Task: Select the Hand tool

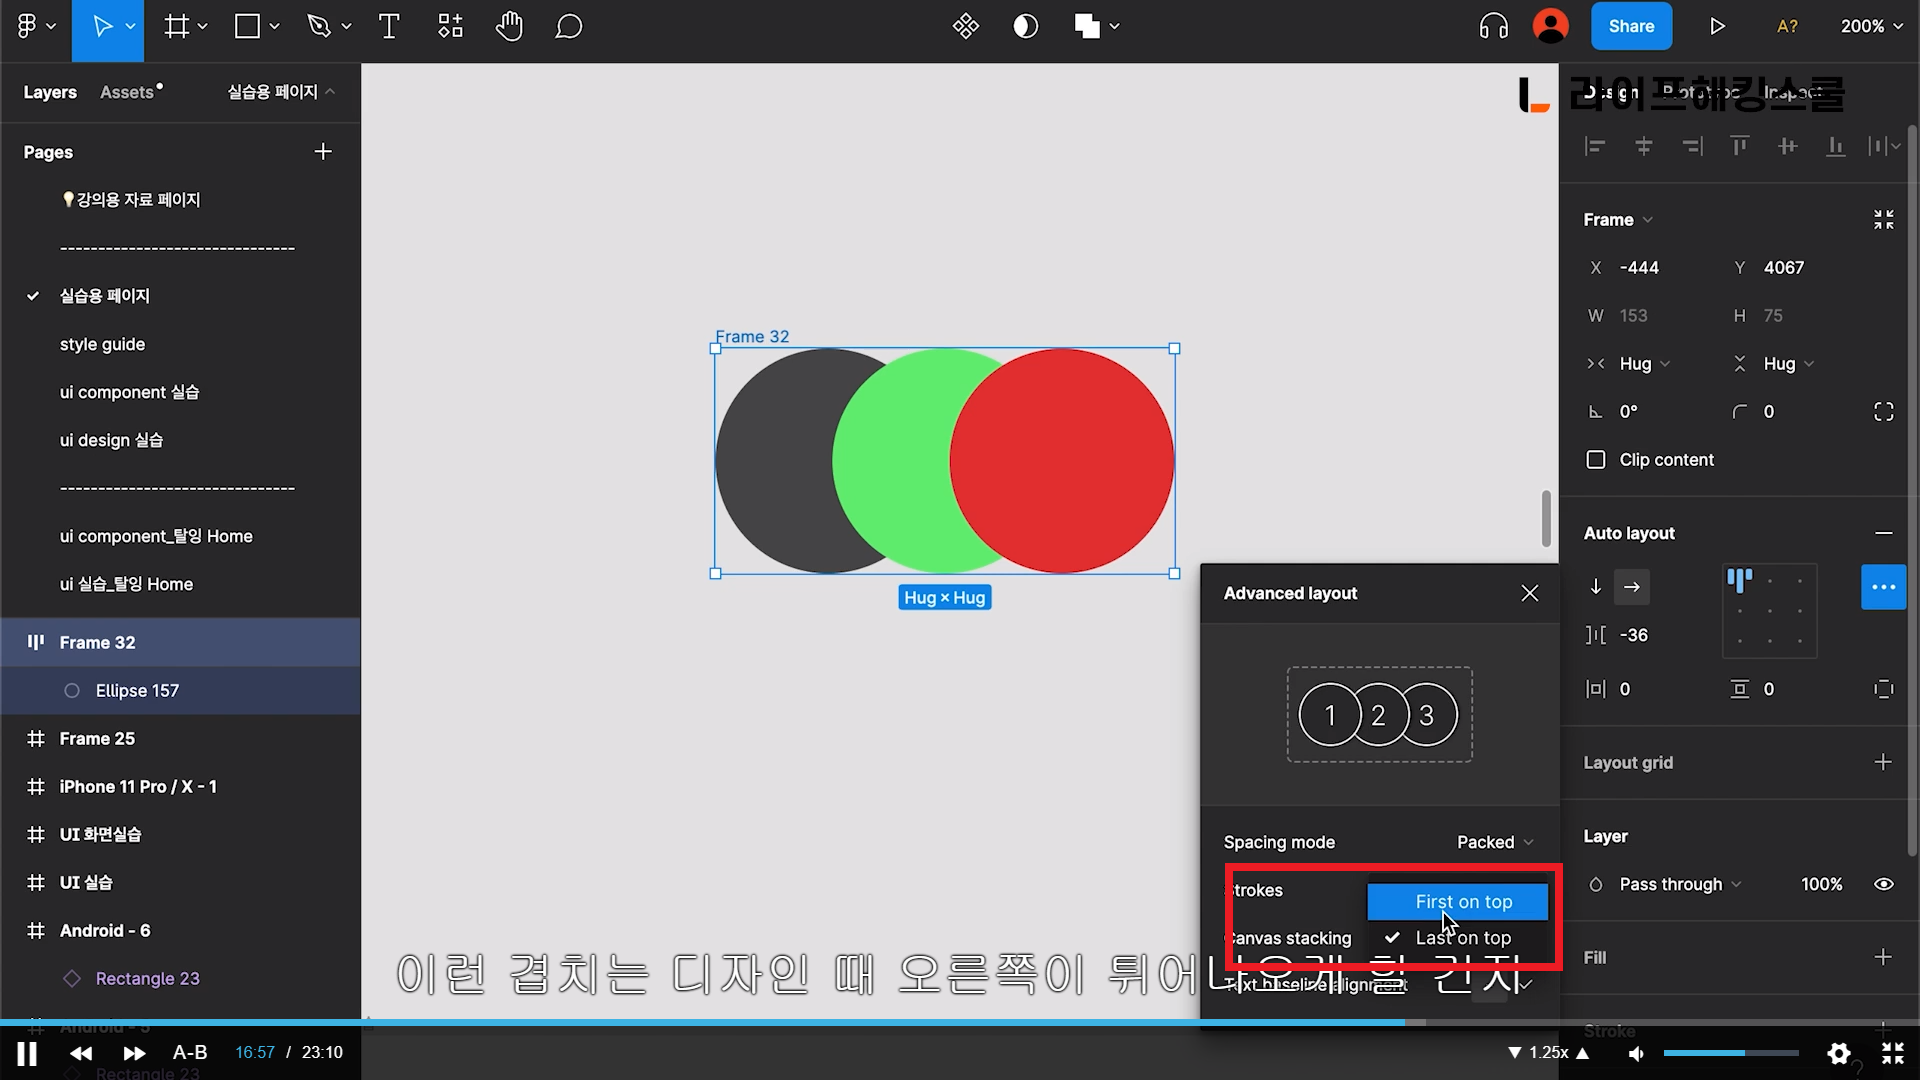Action: pyautogui.click(x=509, y=27)
